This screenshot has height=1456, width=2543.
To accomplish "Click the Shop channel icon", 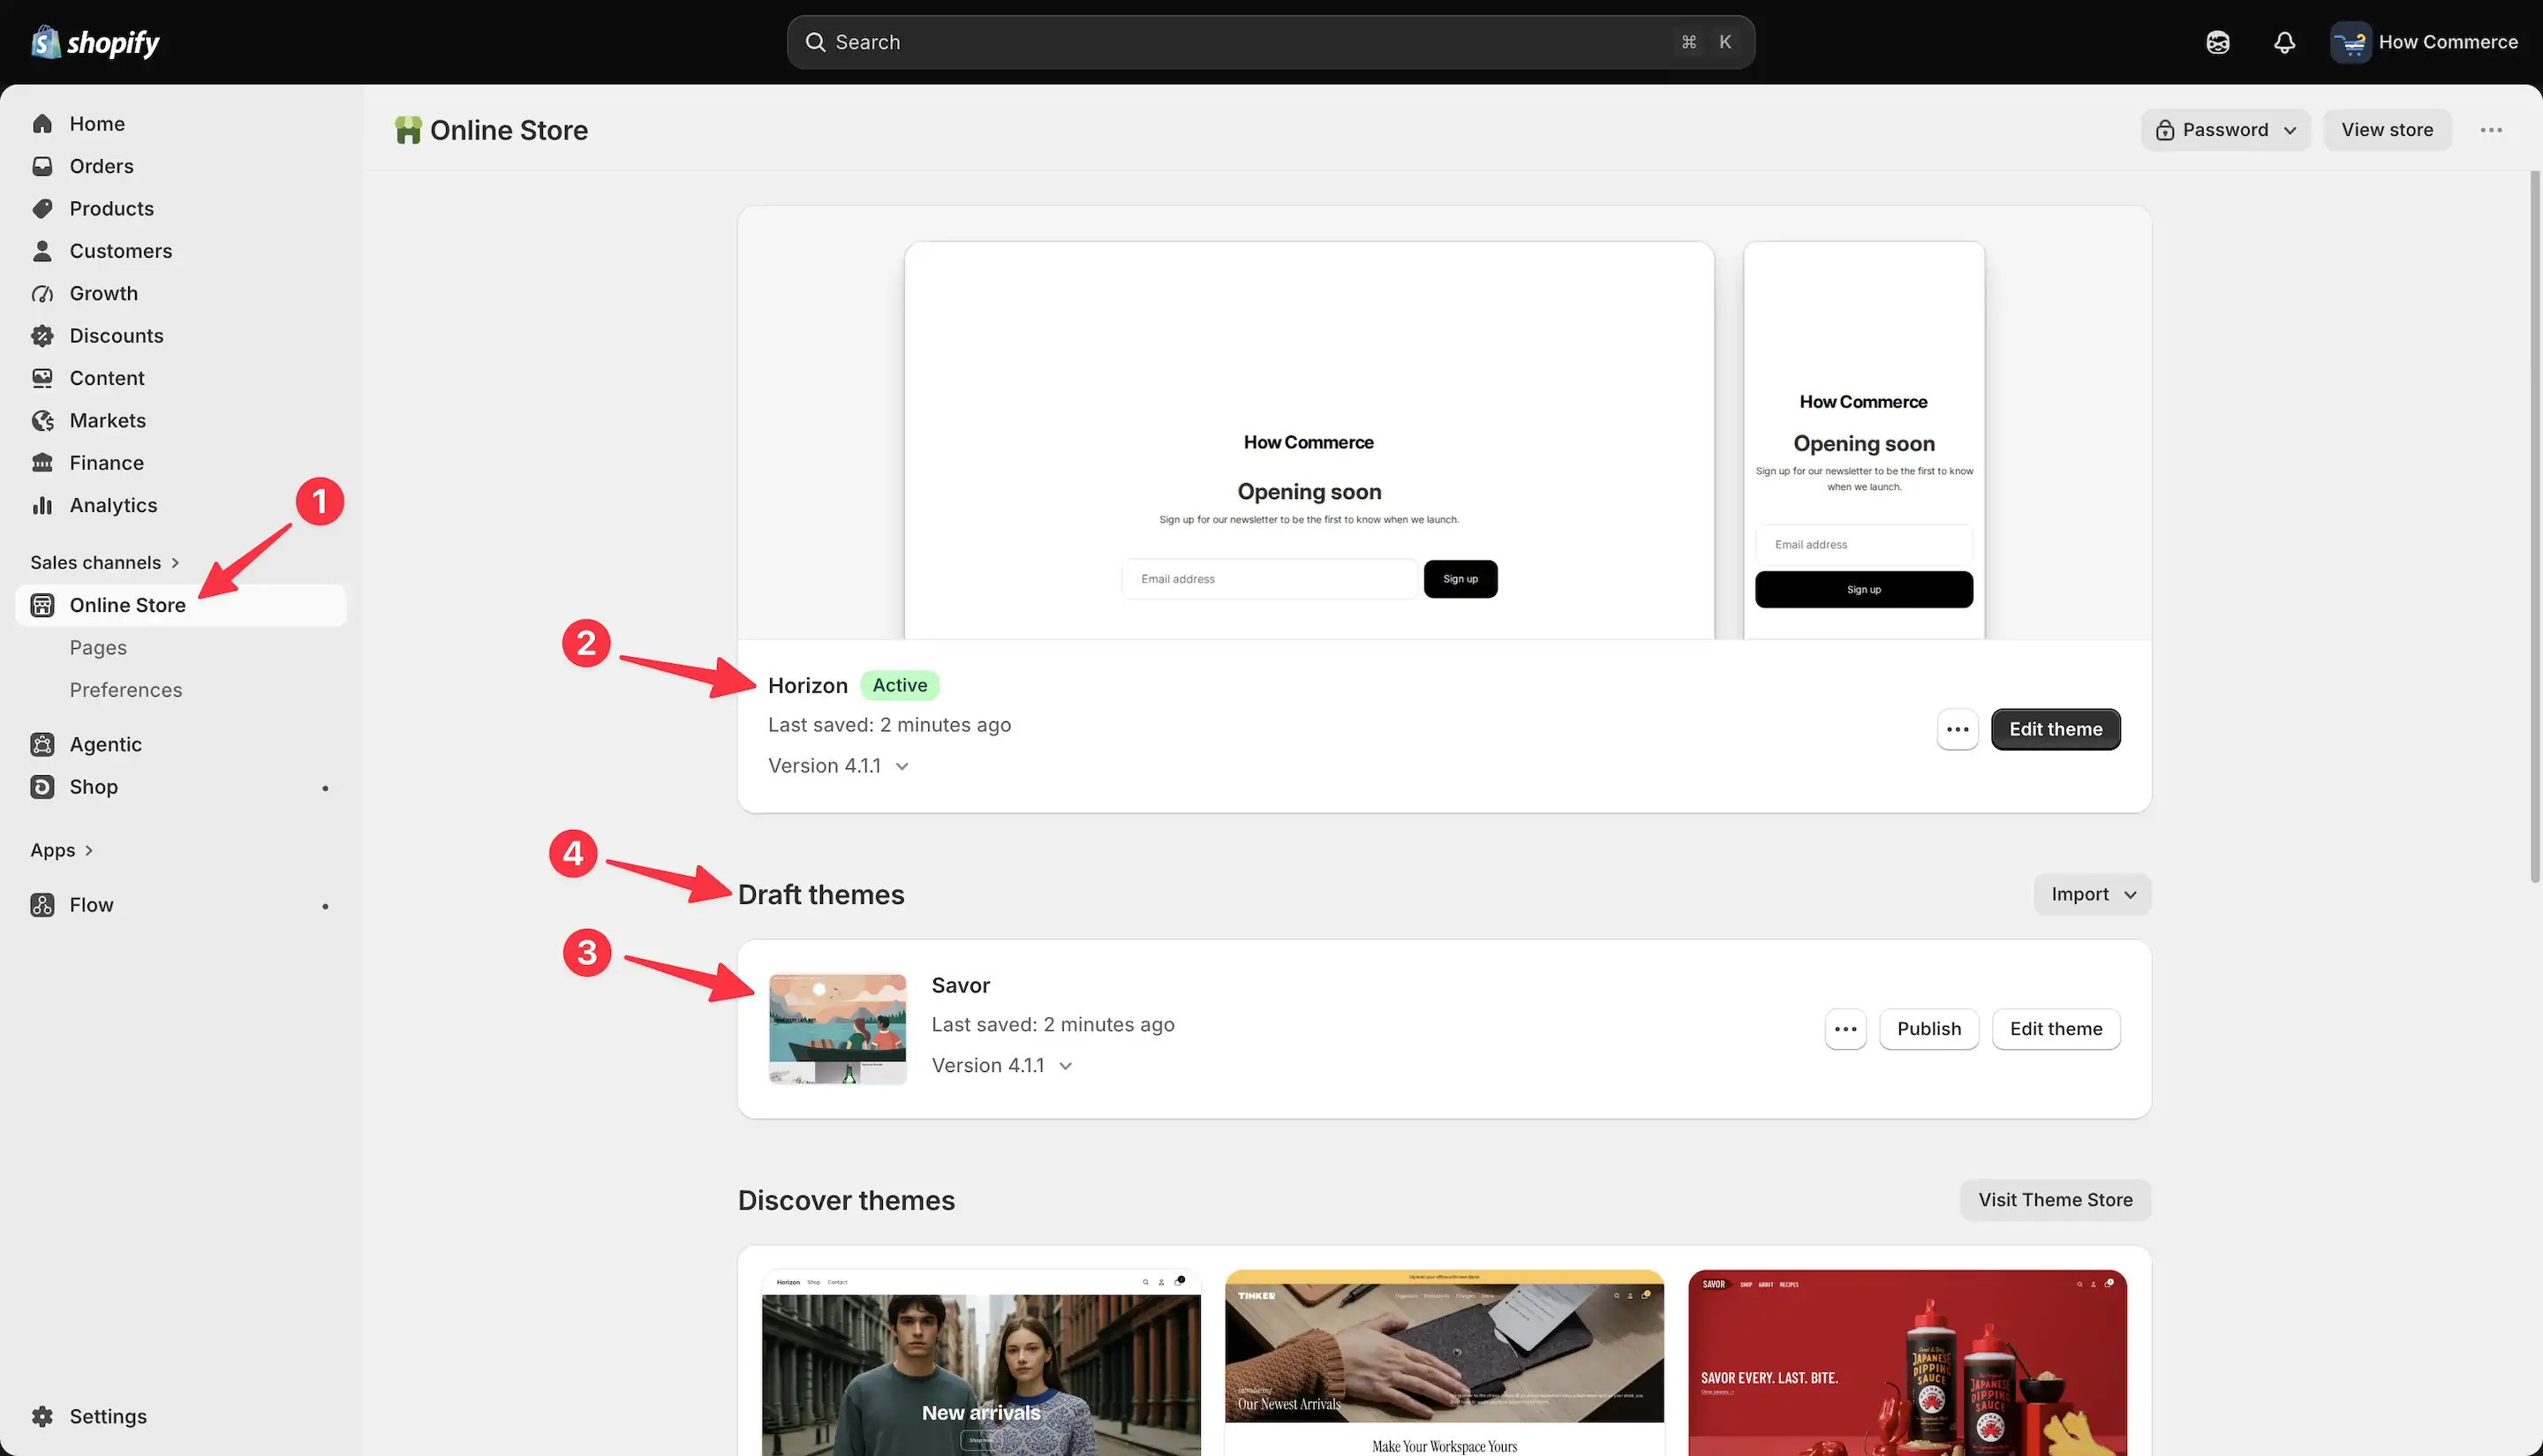I will (x=42, y=787).
